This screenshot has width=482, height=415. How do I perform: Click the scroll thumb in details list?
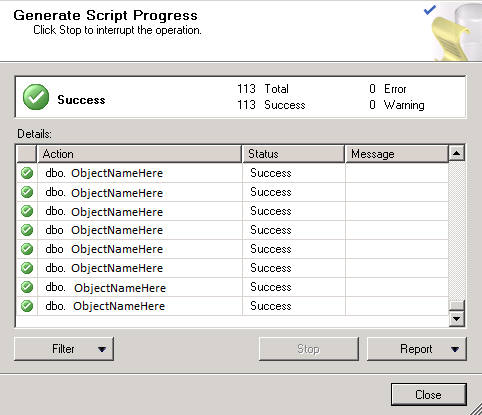click(457, 305)
